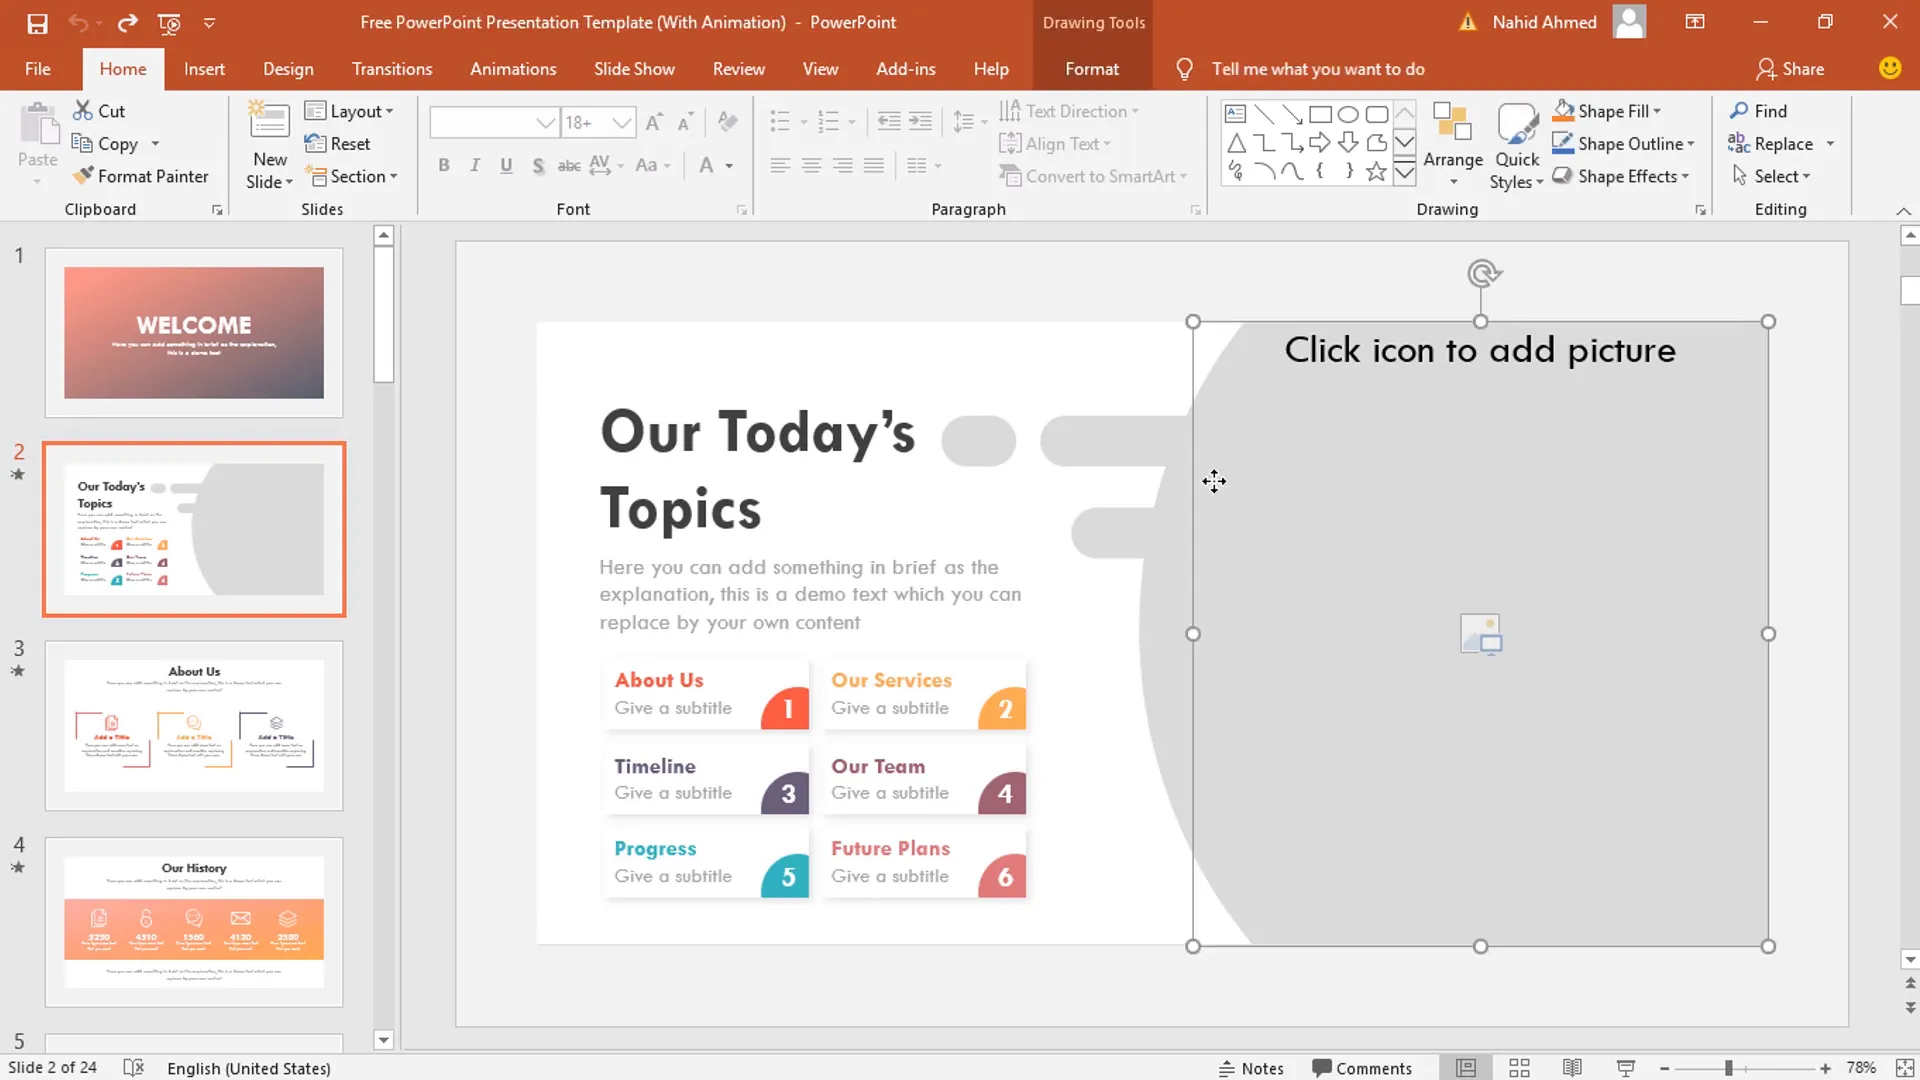Click the zoom slider handle
Image resolution: width=1920 pixels, height=1080 pixels.
1728,1068
